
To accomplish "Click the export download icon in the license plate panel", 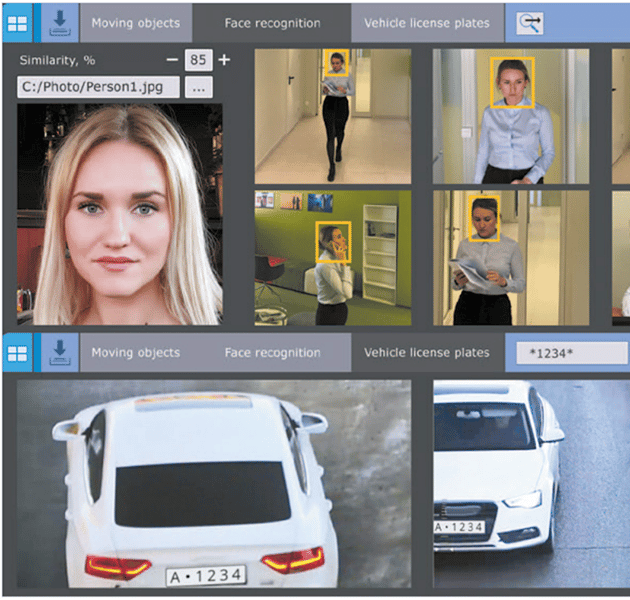I will click(57, 352).
